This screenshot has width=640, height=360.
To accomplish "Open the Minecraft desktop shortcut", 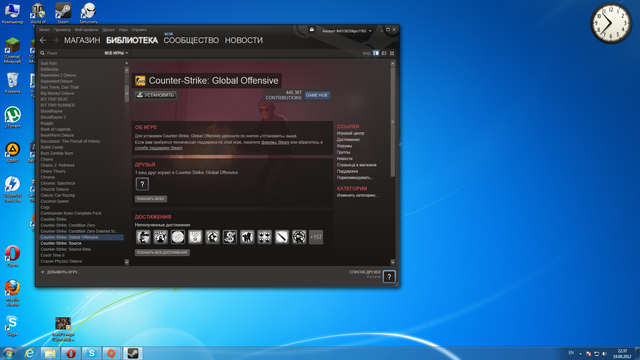I will click(12, 50).
